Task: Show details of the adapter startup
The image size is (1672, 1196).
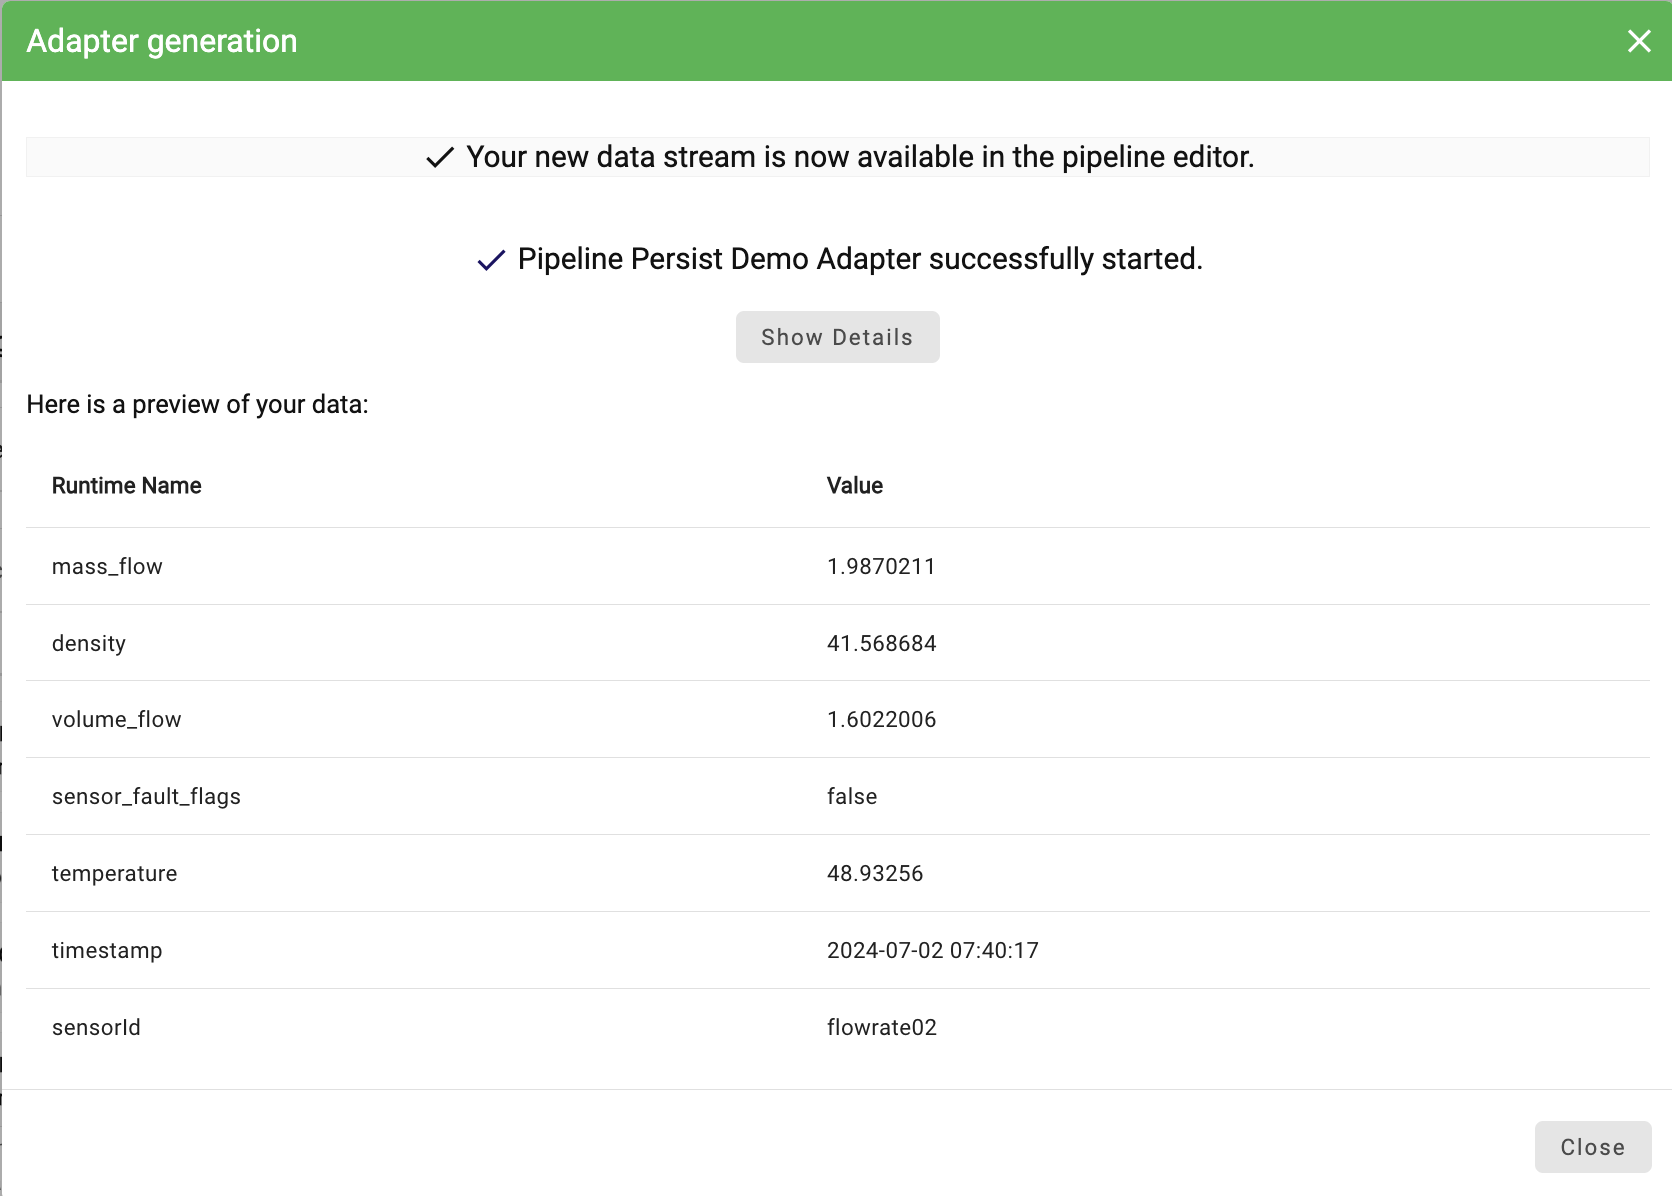Action: click(x=837, y=337)
